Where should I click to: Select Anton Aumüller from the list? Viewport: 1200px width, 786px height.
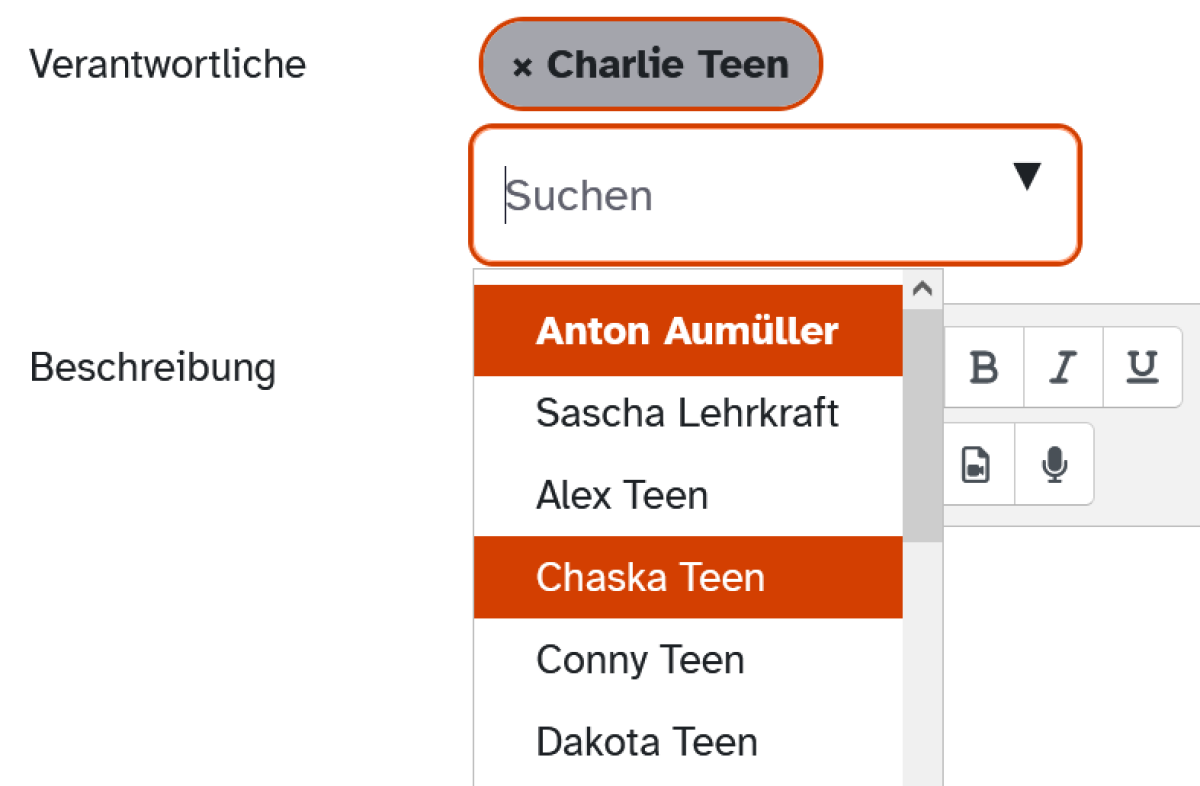(688, 331)
